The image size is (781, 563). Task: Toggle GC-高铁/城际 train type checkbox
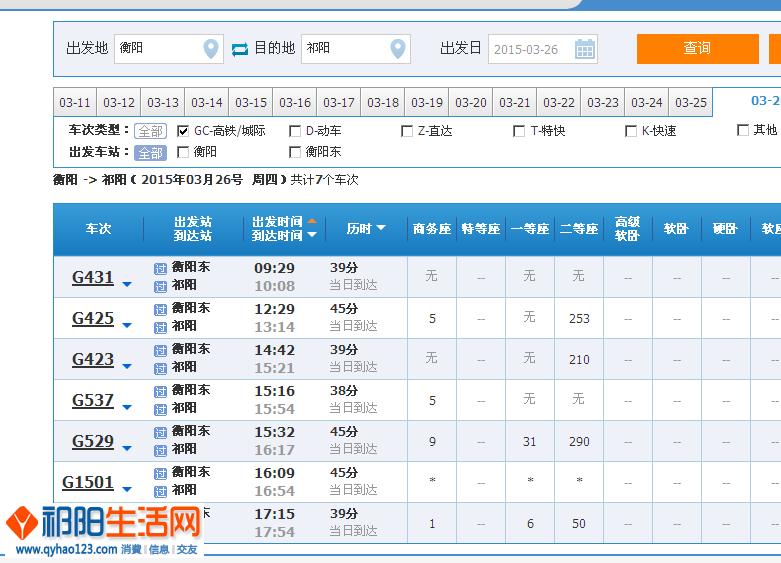(183, 131)
